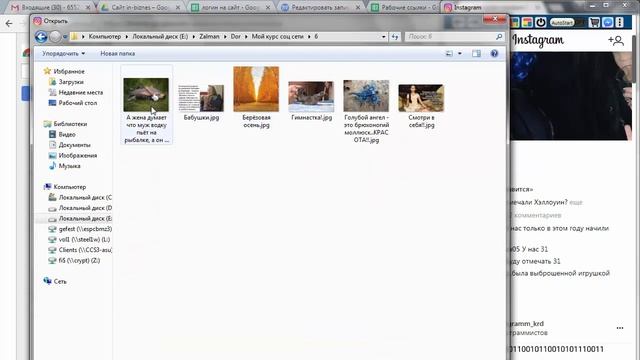Viewport: 640px width, 360px height.
Task: Click the shopping cart browser extension icon
Action: click(594, 22)
